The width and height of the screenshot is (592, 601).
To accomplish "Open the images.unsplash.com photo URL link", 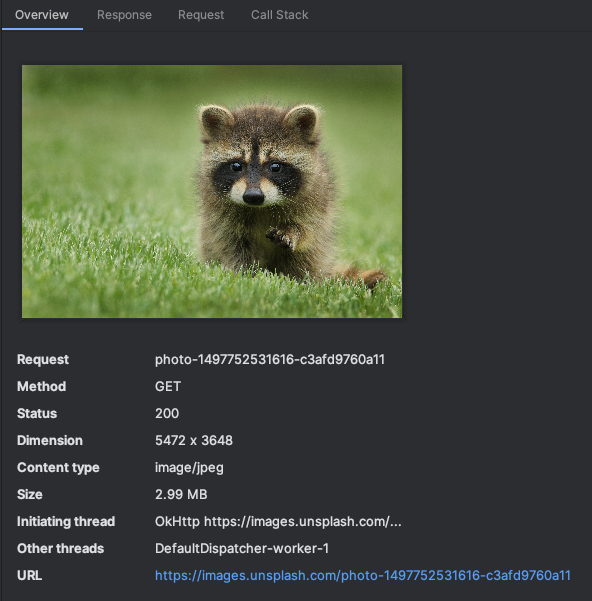I will point(362,575).
